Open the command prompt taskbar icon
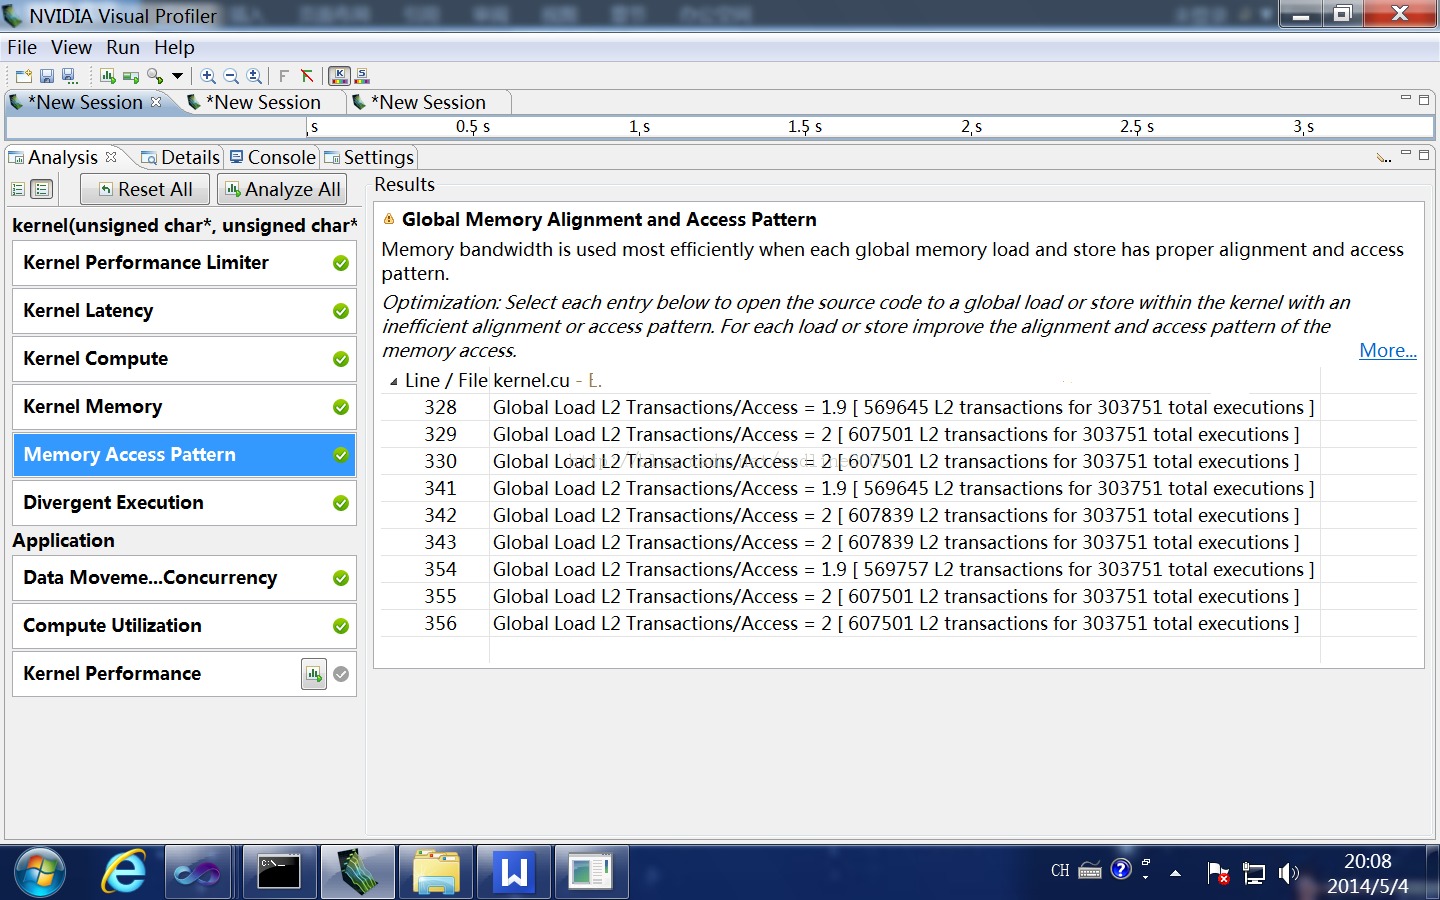Image resolution: width=1440 pixels, height=900 pixels. (278, 872)
